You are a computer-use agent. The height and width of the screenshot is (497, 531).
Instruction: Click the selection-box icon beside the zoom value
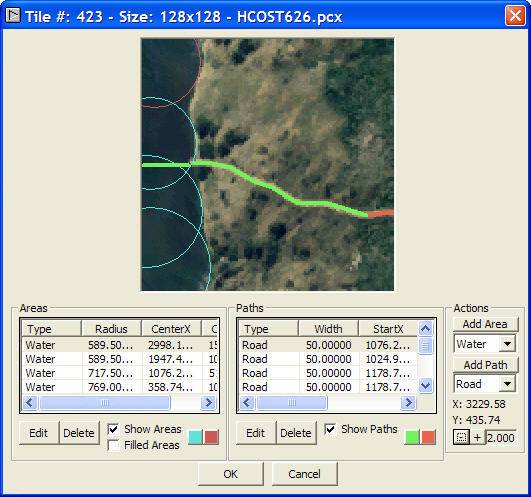tap(461, 437)
